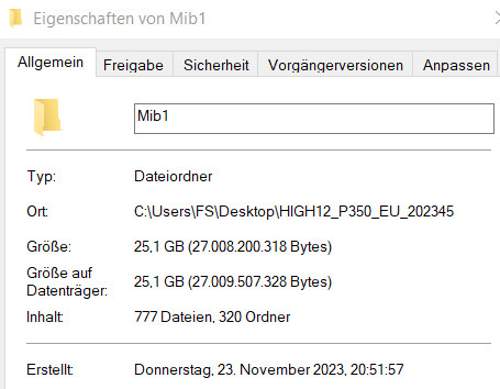This screenshot has width=500, height=389.
Task: Click into the Mib1 folder name field
Action: coord(314,119)
